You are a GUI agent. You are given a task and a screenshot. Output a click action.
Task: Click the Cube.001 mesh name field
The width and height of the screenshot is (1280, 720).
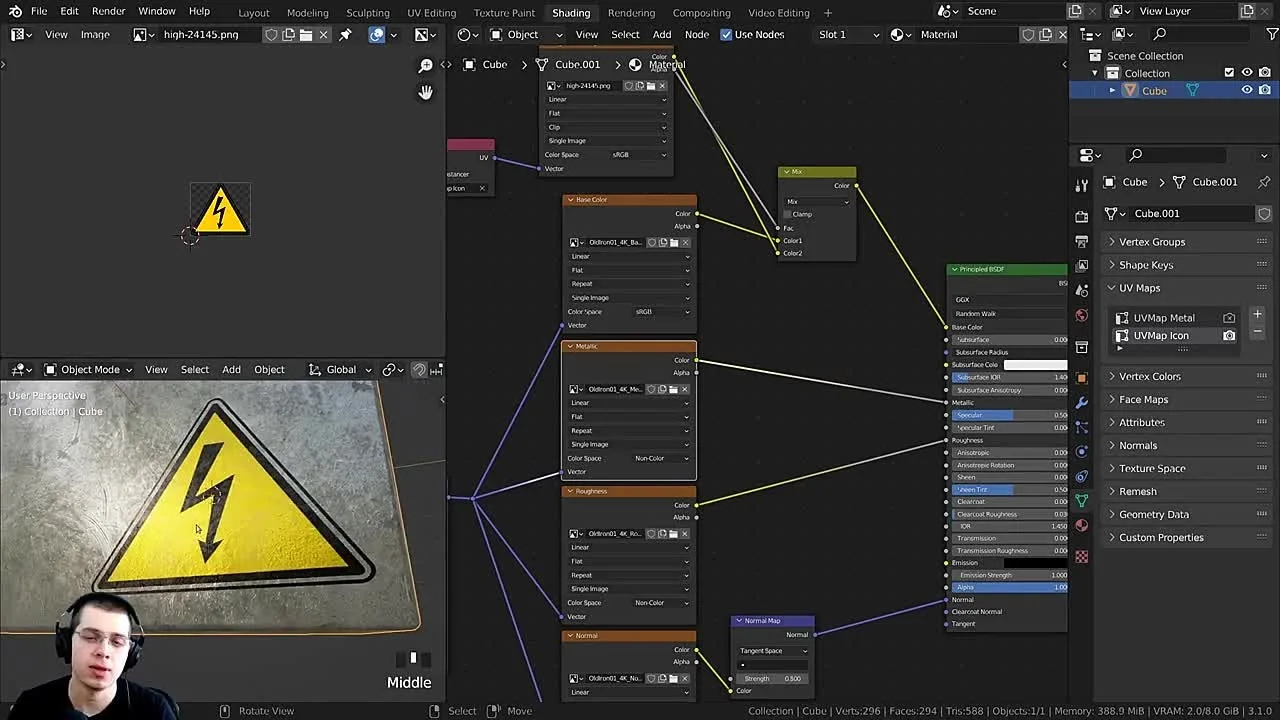click(x=1191, y=214)
